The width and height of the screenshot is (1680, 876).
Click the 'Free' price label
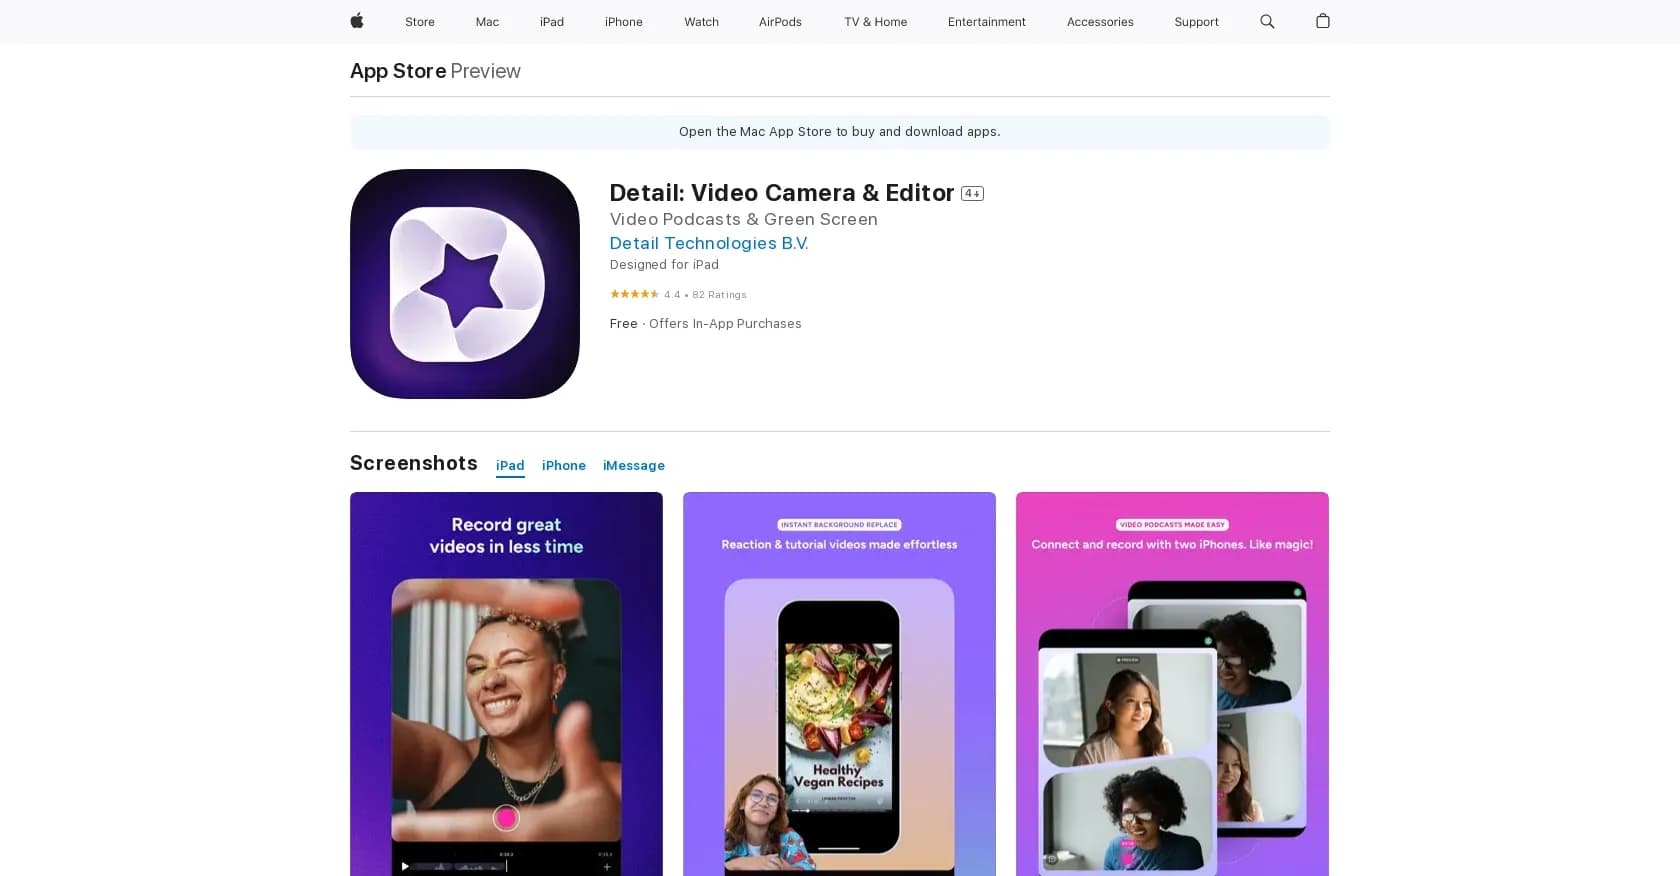[624, 324]
